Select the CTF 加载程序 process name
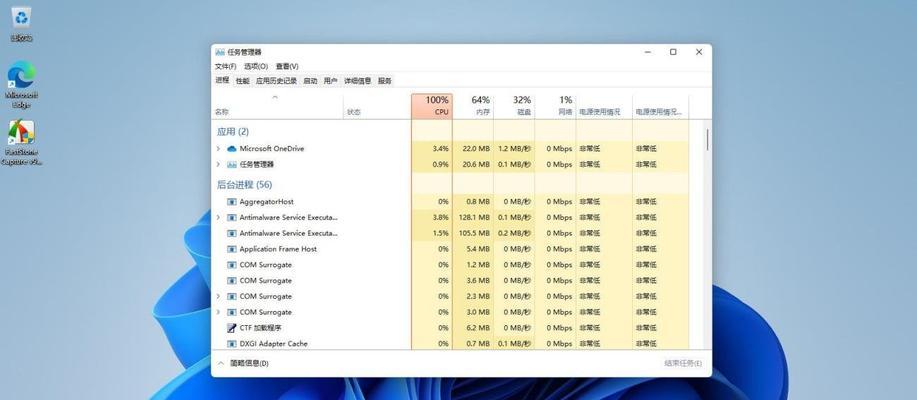917x400 pixels. [261, 328]
